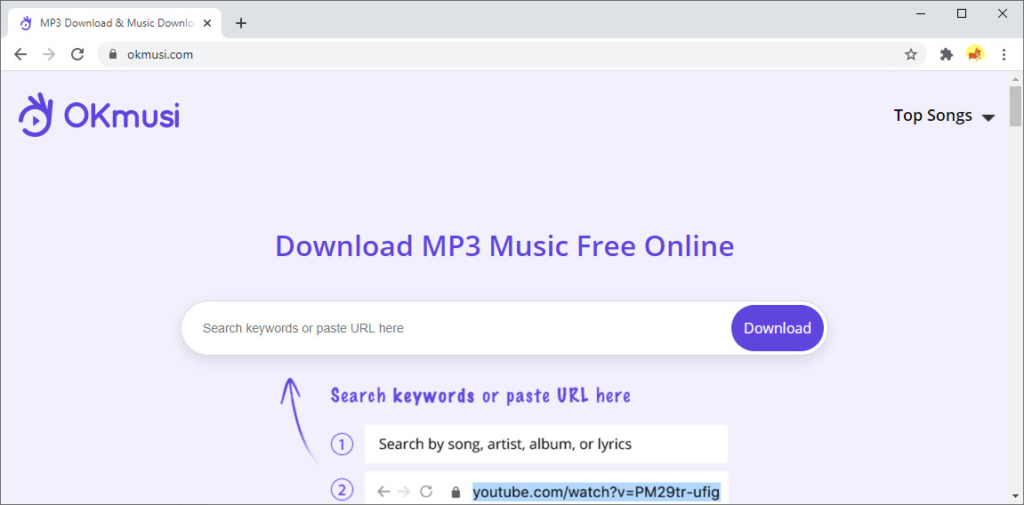1024x505 pixels.
Task: Click the "Download MP3 Music Free Online" heading
Action: pos(504,246)
